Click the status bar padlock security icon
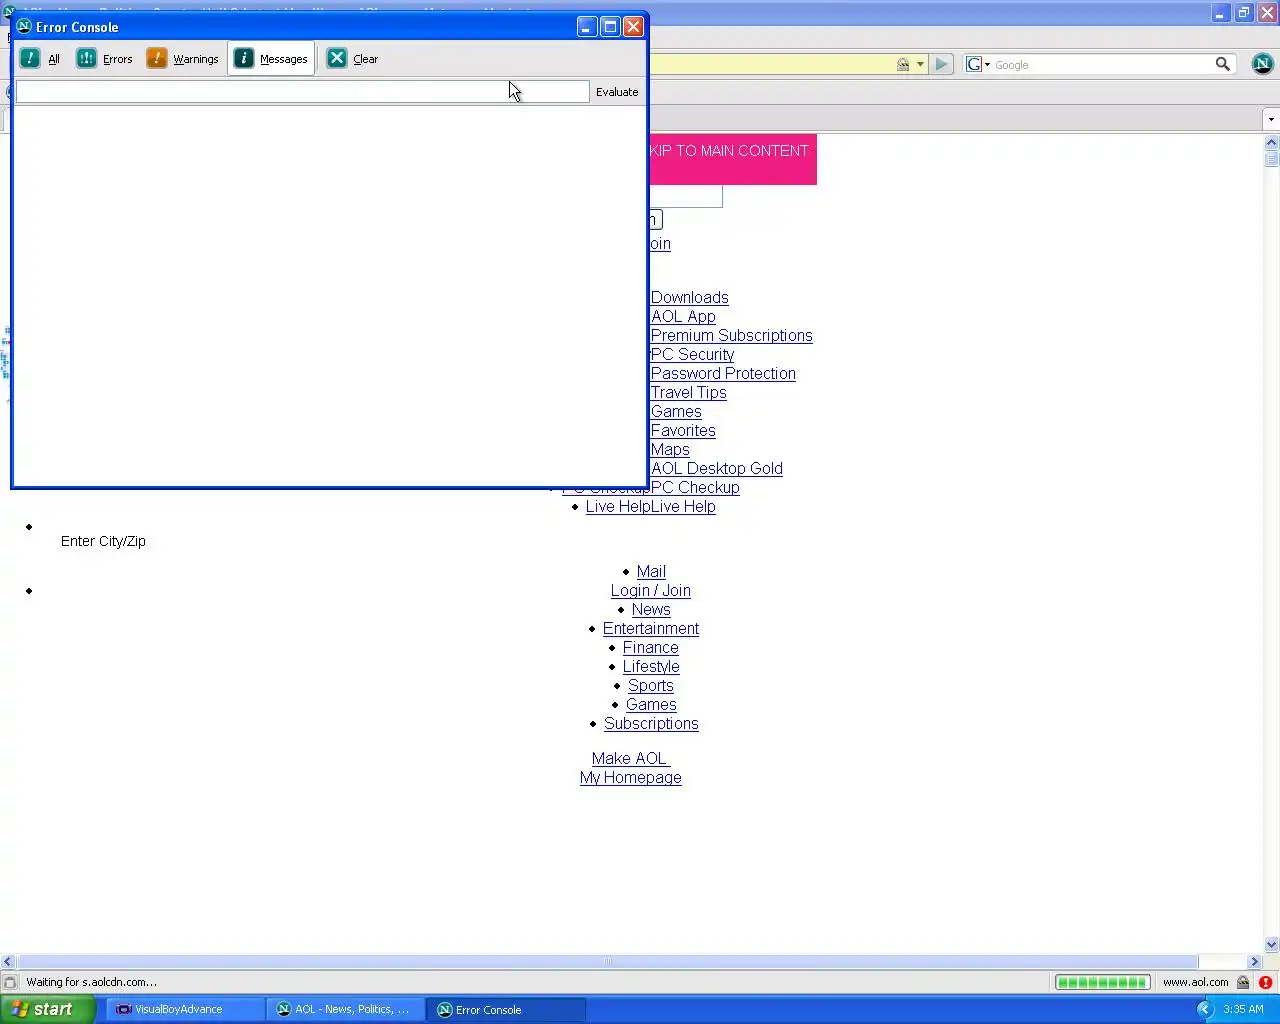Screen dimensions: 1280x1024 [x=1243, y=982]
